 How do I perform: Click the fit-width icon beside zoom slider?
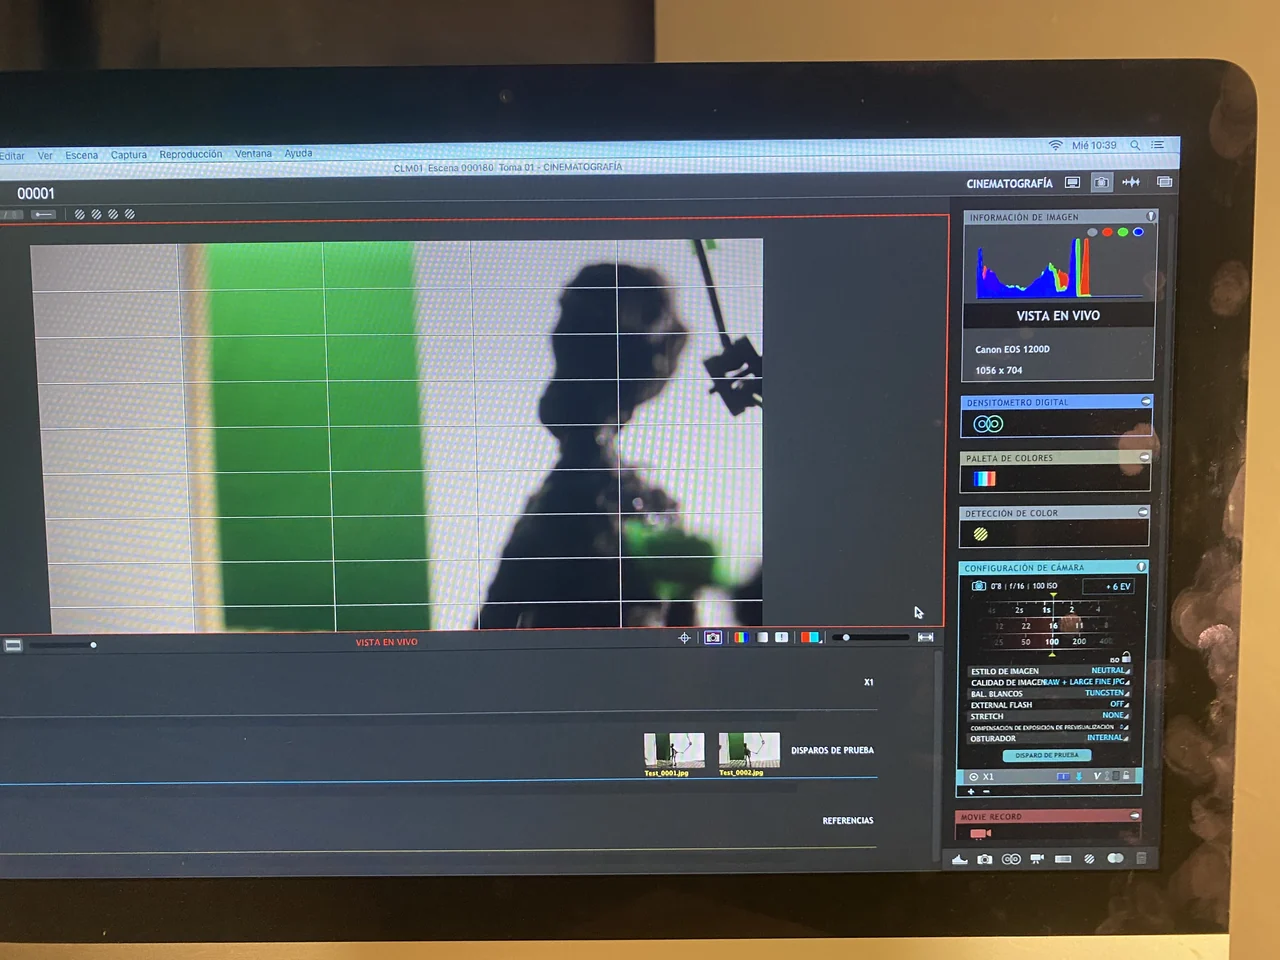(x=926, y=637)
